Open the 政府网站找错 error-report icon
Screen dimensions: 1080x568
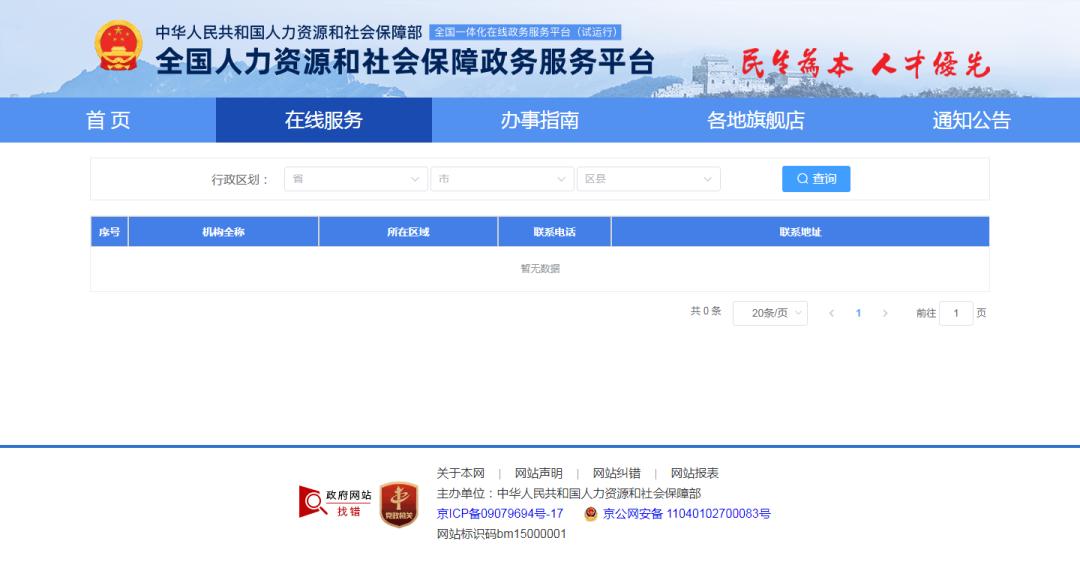[x=335, y=503]
